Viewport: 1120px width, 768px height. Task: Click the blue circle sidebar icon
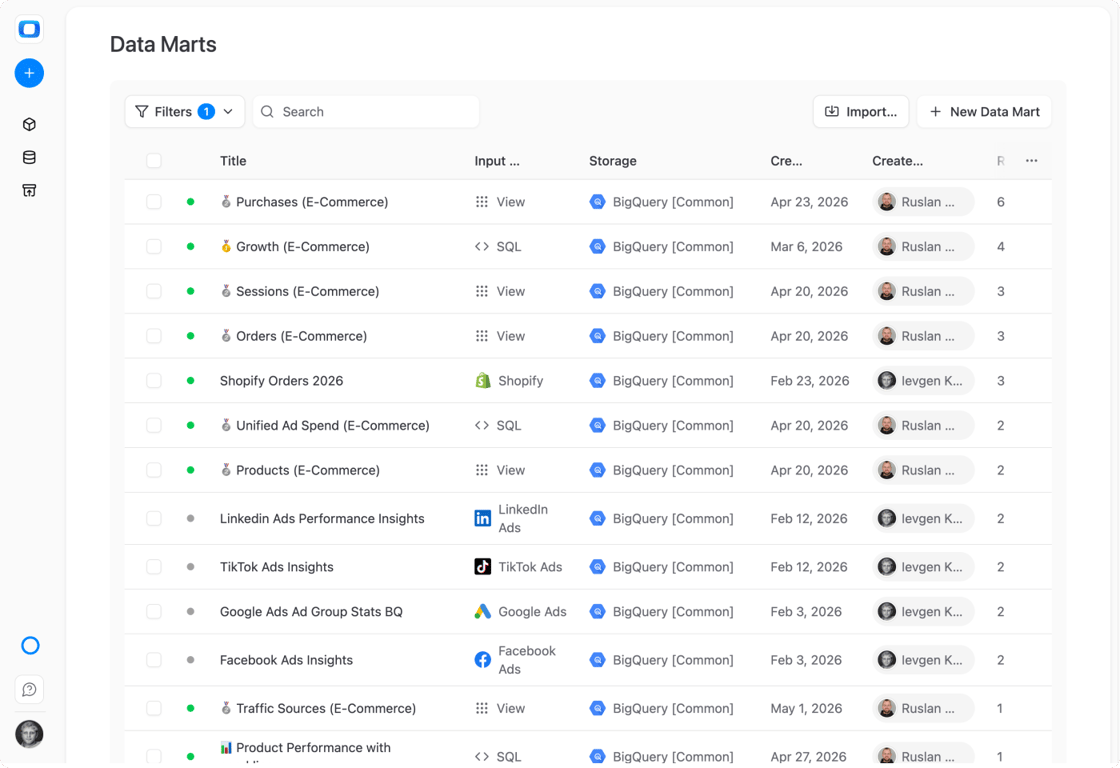[x=30, y=646]
